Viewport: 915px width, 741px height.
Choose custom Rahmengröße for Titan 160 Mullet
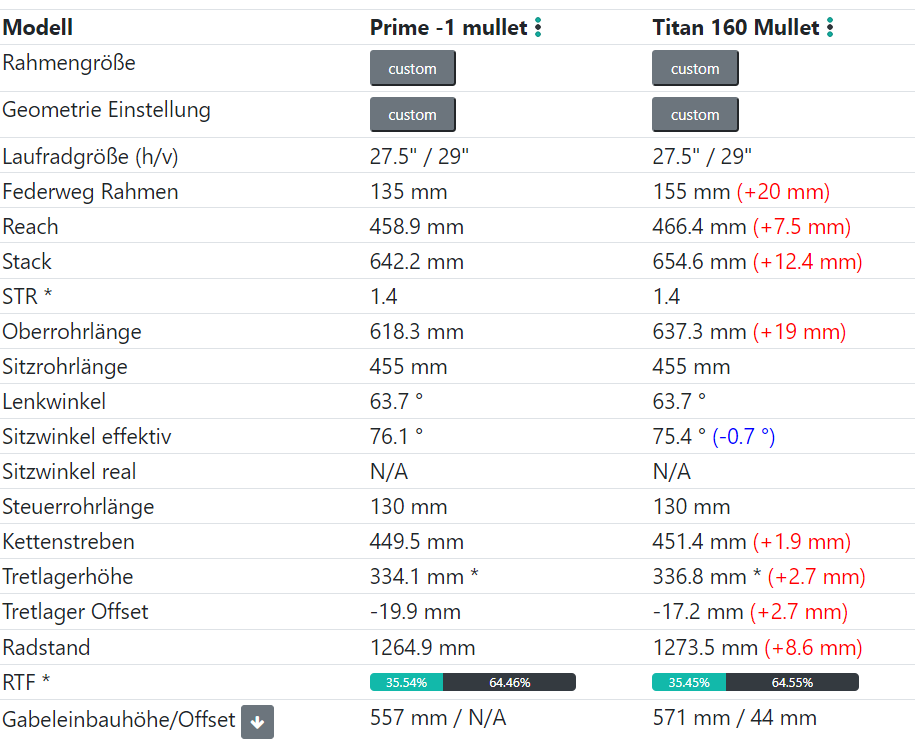pyautogui.click(x=695, y=69)
